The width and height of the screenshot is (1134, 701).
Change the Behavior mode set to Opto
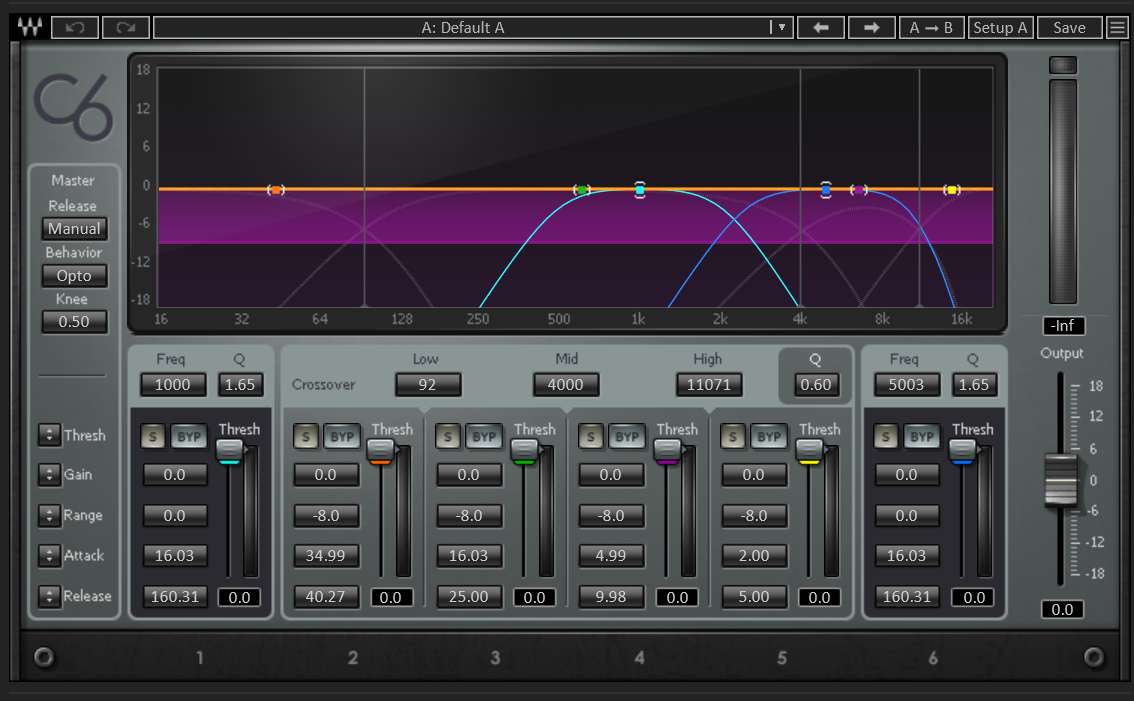point(74,276)
